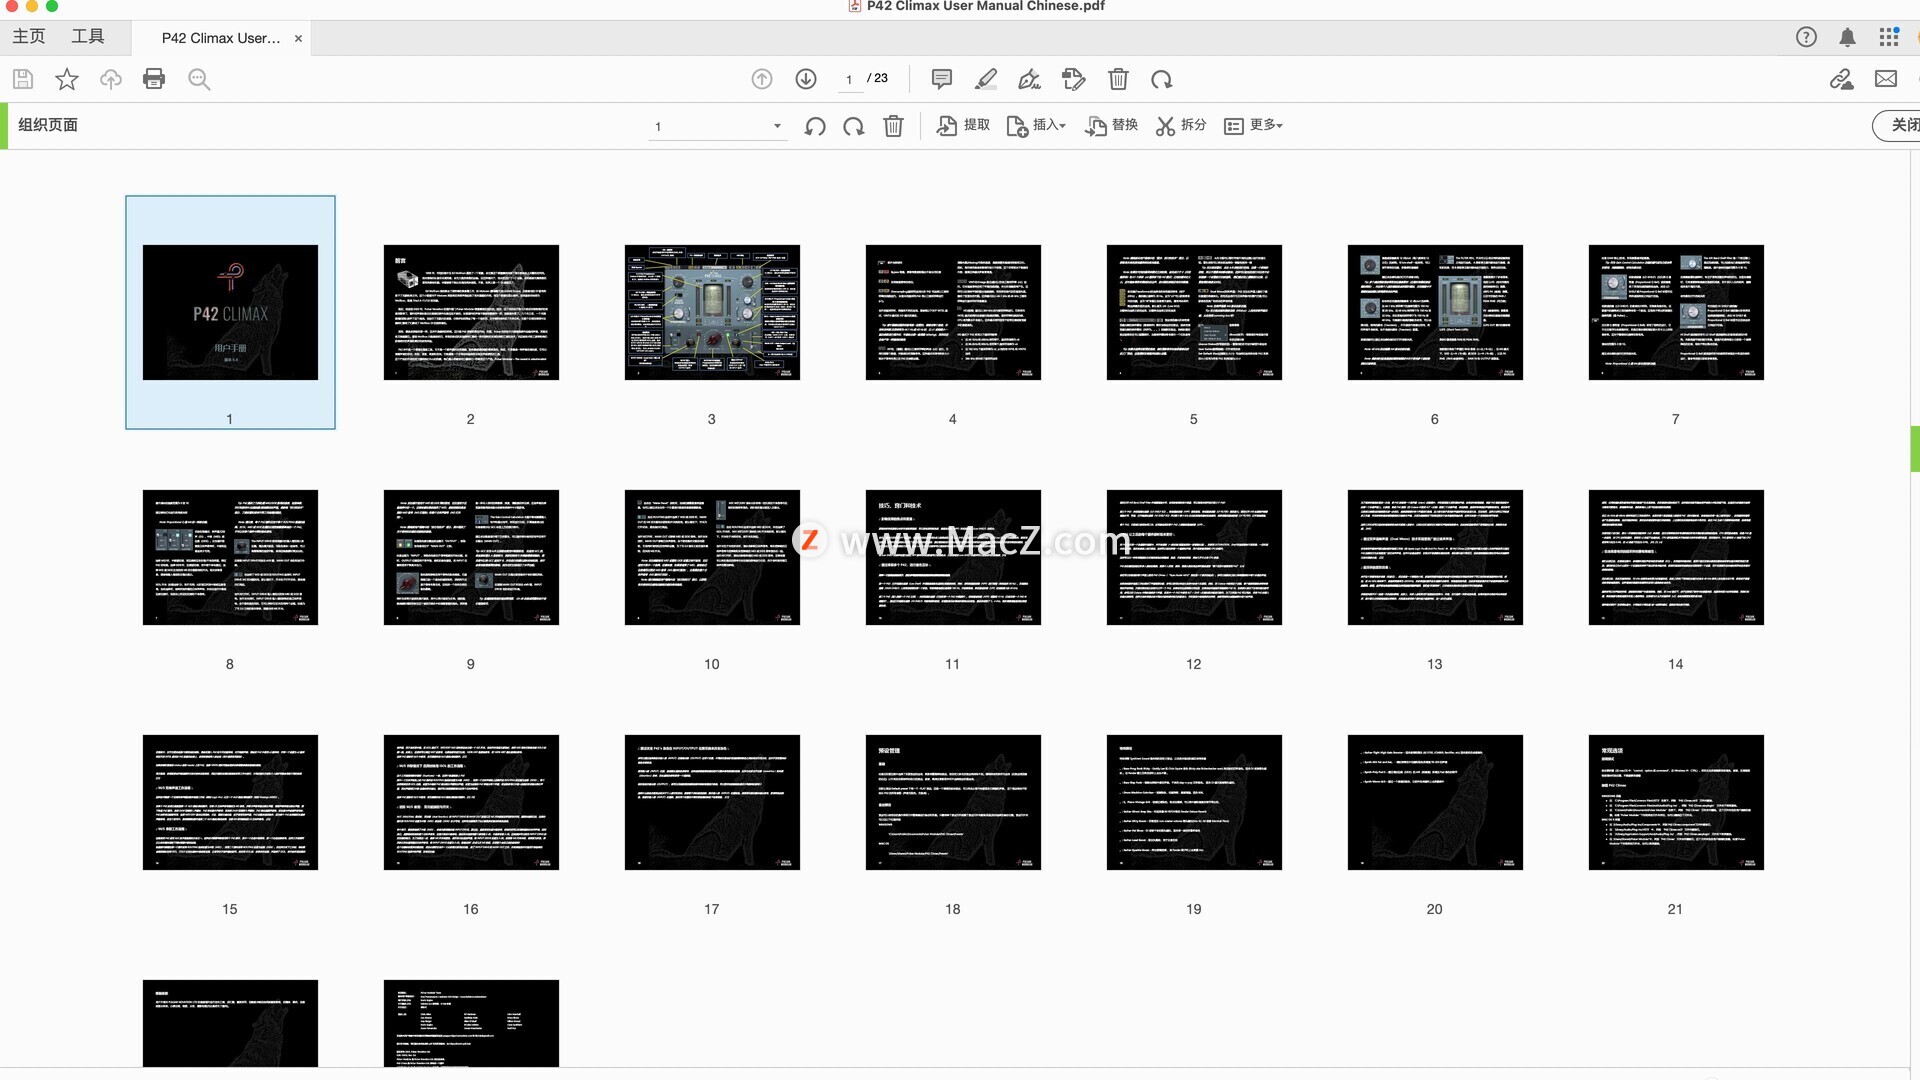Edit the current page number field
This screenshot has height=1080, width=1920.
pos(850,79)
